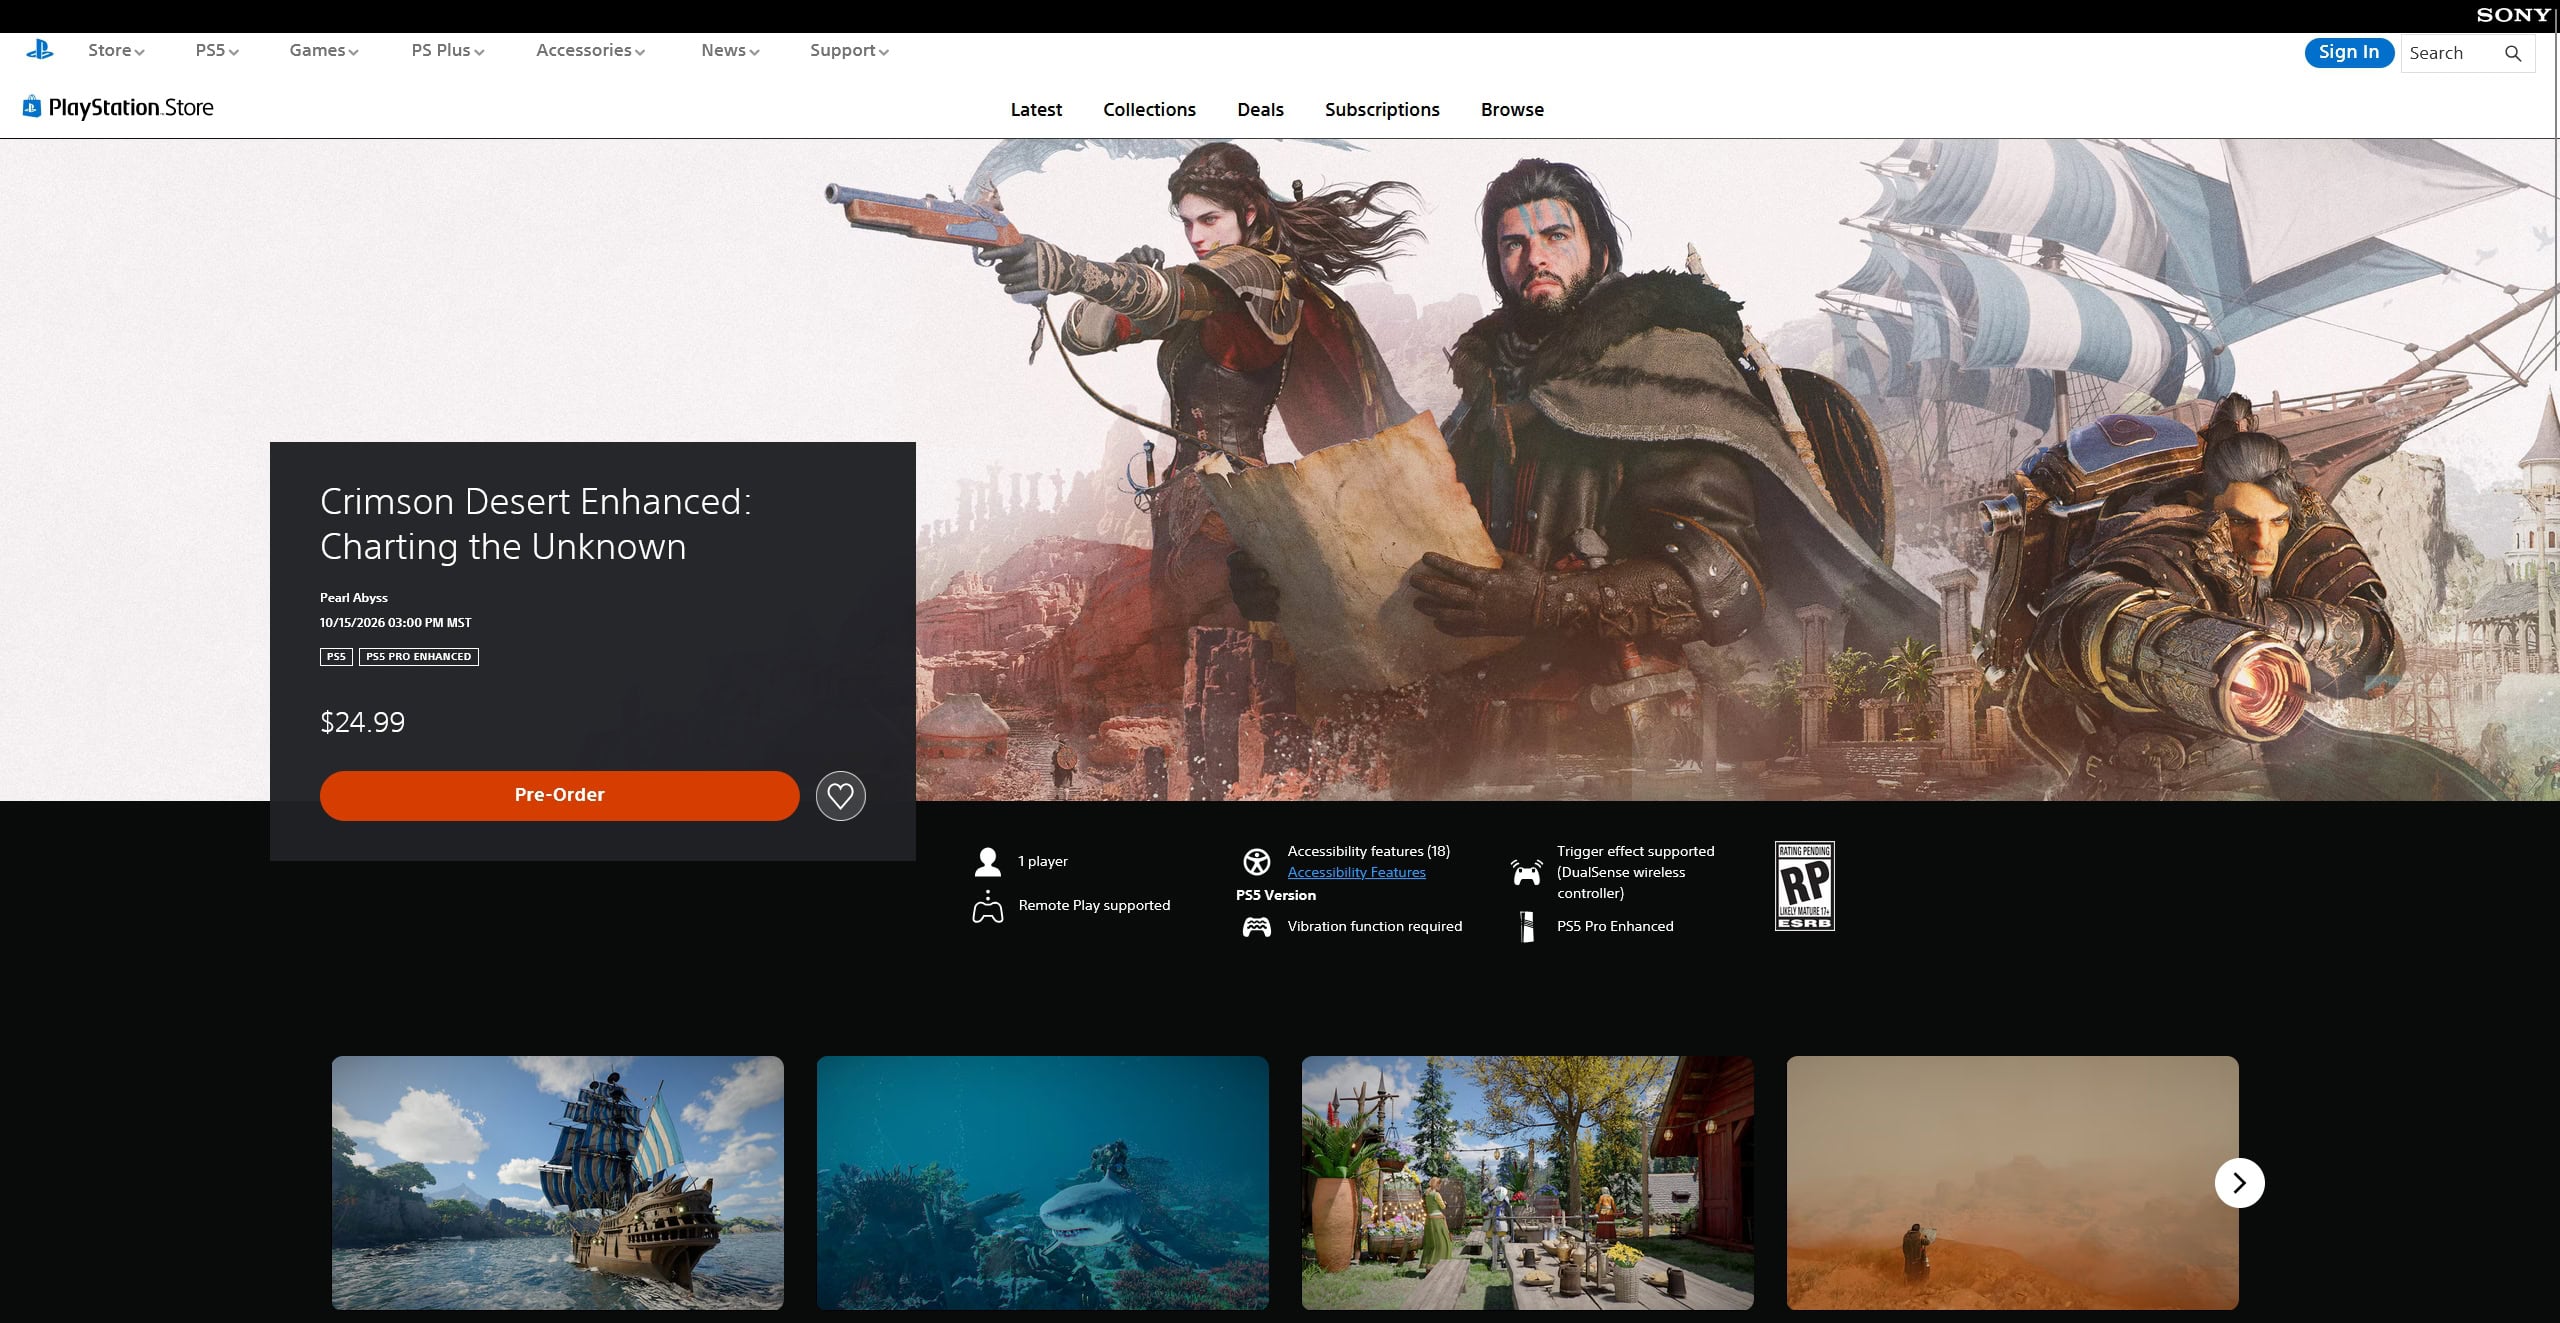Click the Crimson Desert Enhanced game title
Image resolution: width=2560 pixels, height=1323 pixels.
(535, 524)
